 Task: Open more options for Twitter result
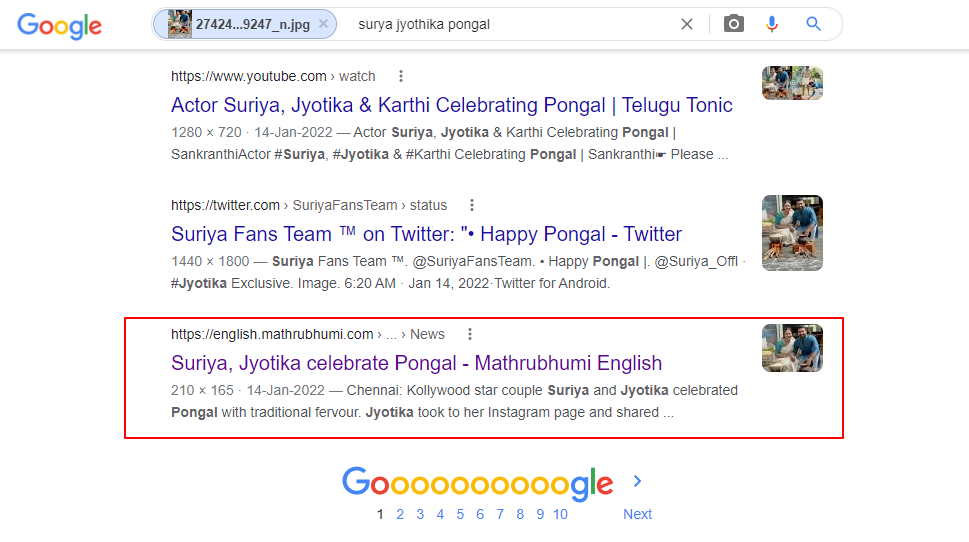[472, 205]
